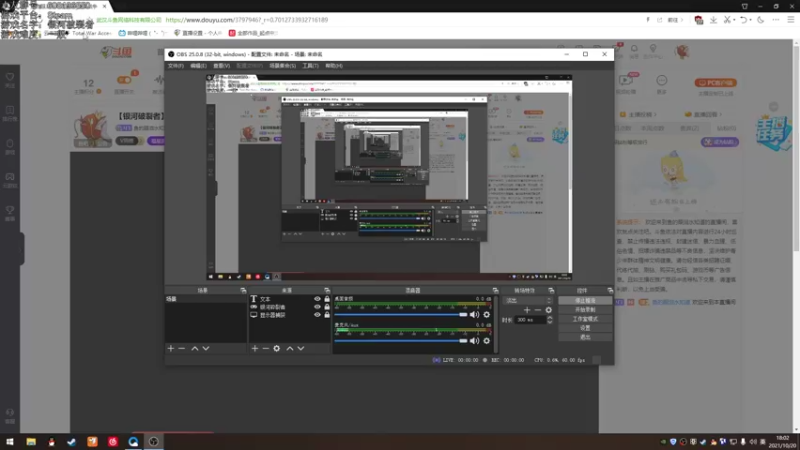
Task: Click the transition duration stepper arrows
Action: [549, 320]
